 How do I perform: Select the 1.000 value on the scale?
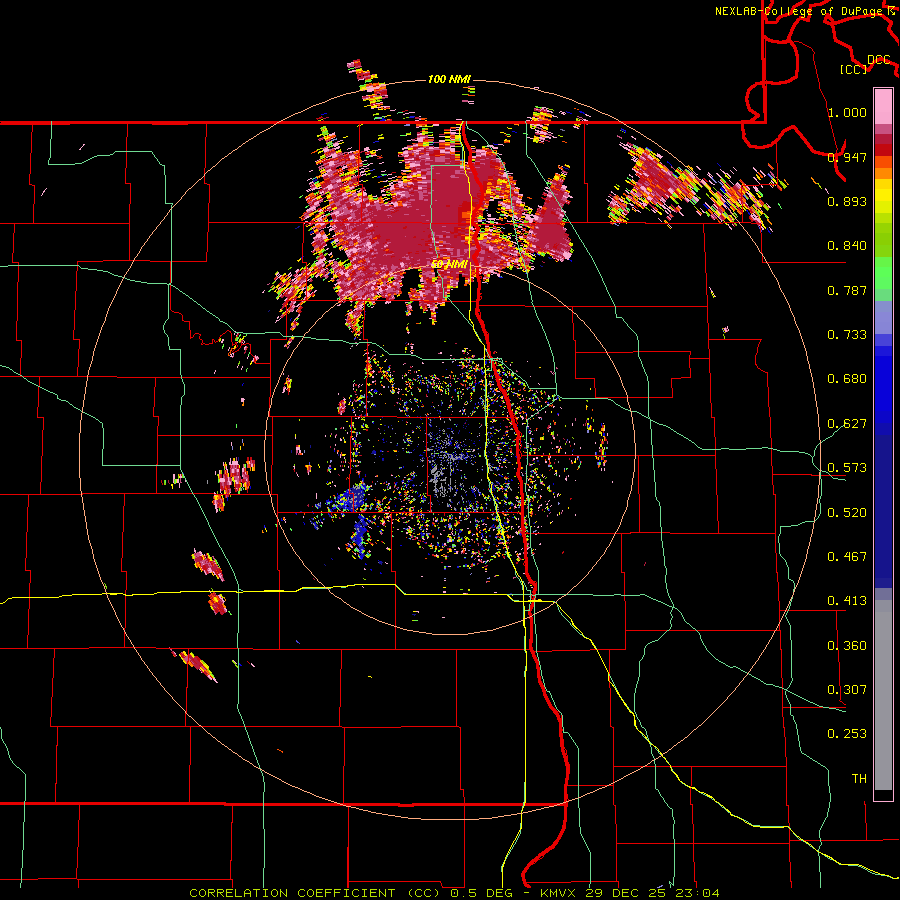[847, 112]
